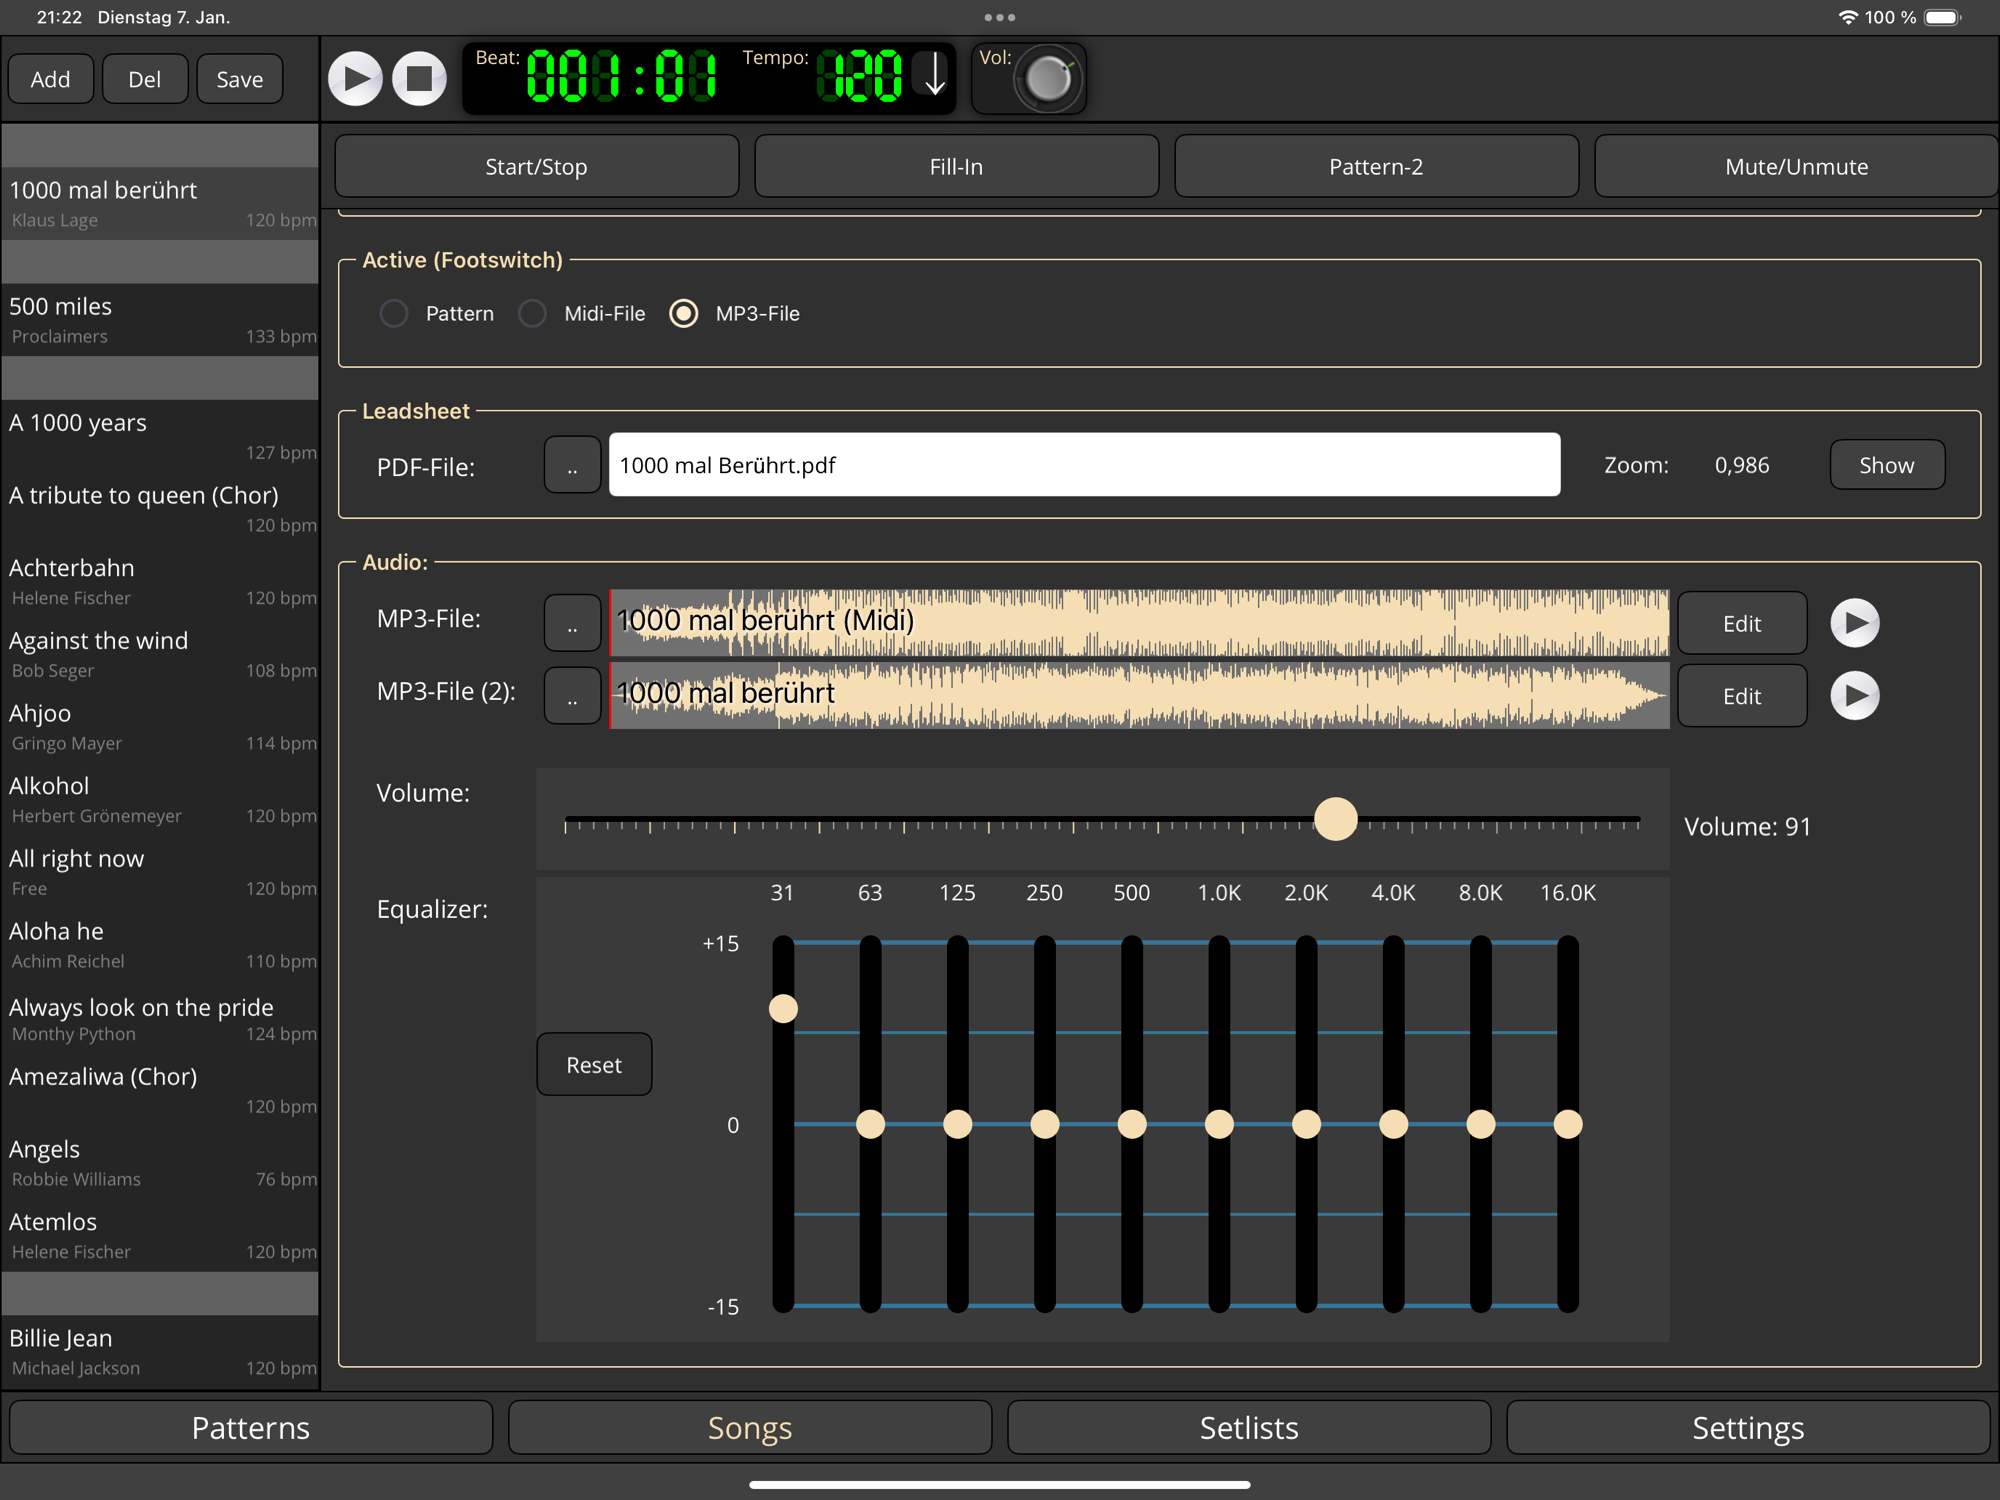Select the Pattern footswitch radio button
The image size is (2000, 1500).
(x=394, y=314)
